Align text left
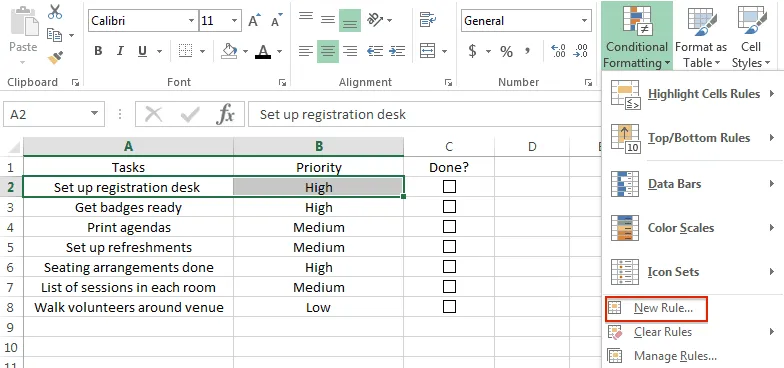This screenshot has width=784, height=368. tap(306, 51)
